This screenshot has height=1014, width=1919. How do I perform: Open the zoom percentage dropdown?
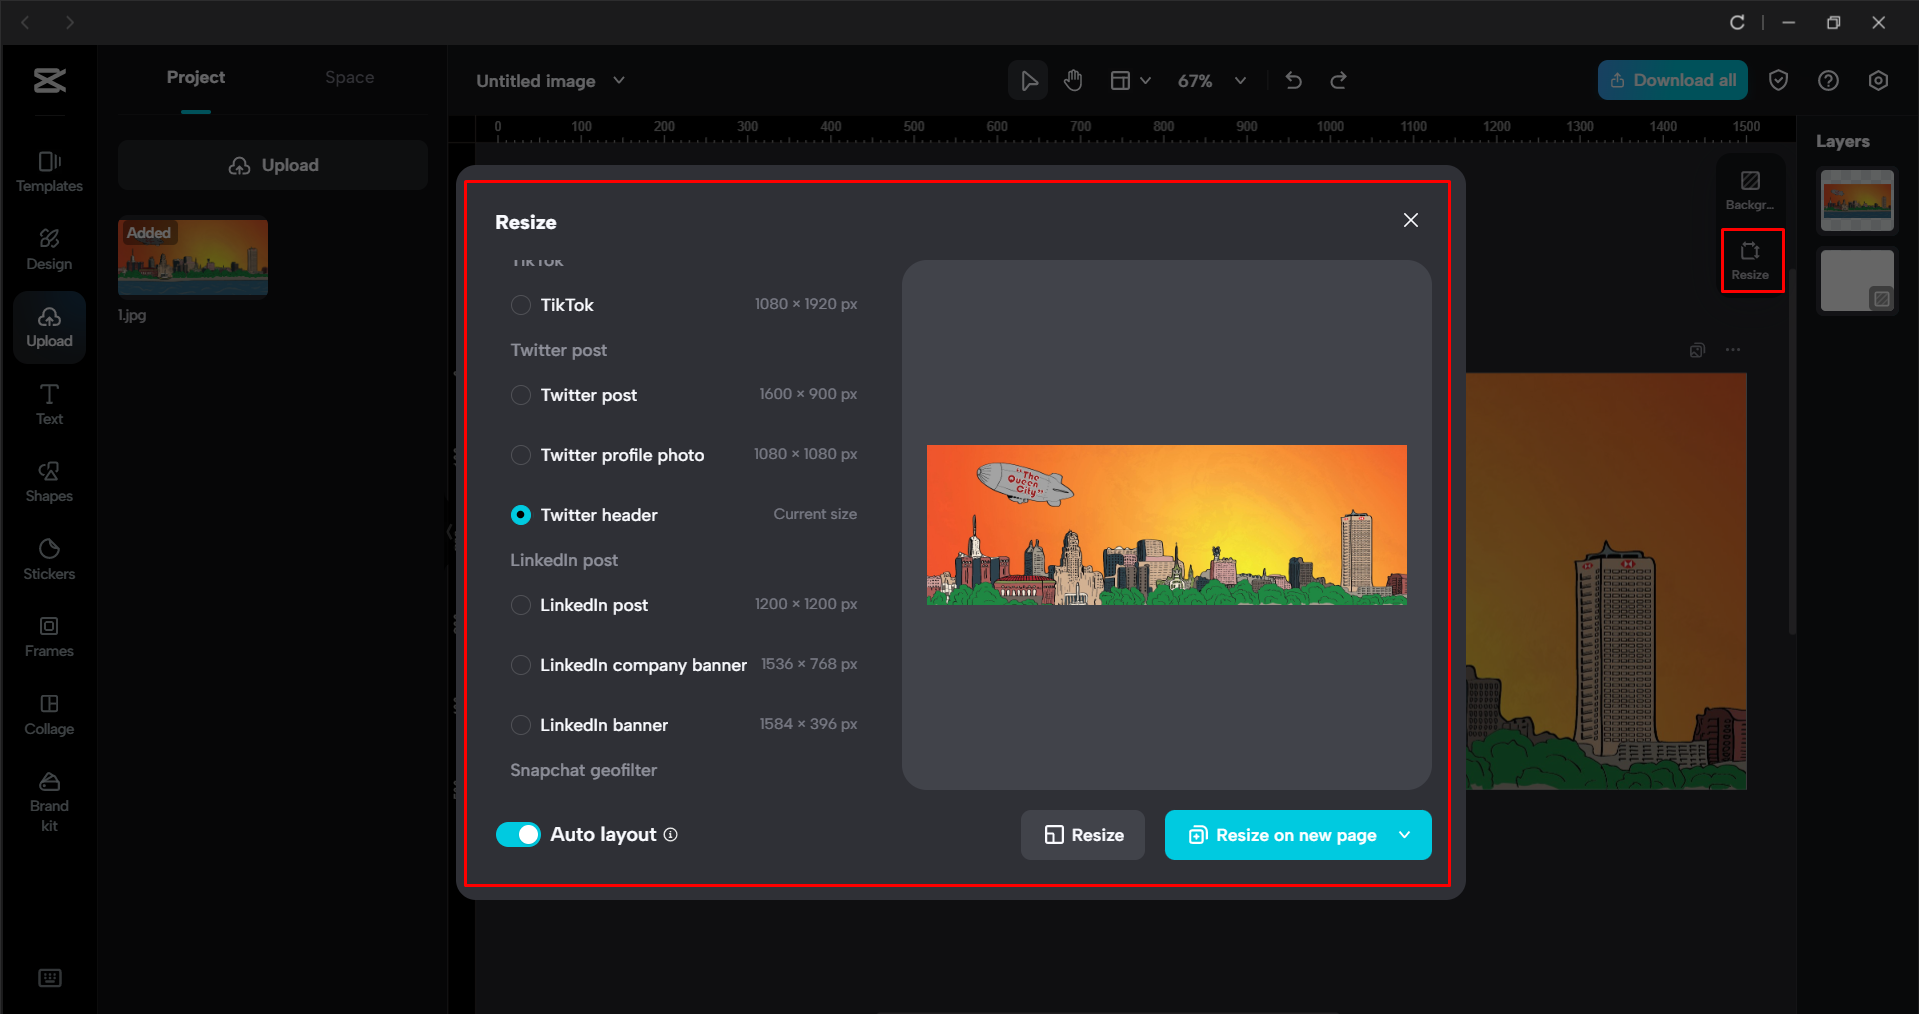tap(1240, 80)
